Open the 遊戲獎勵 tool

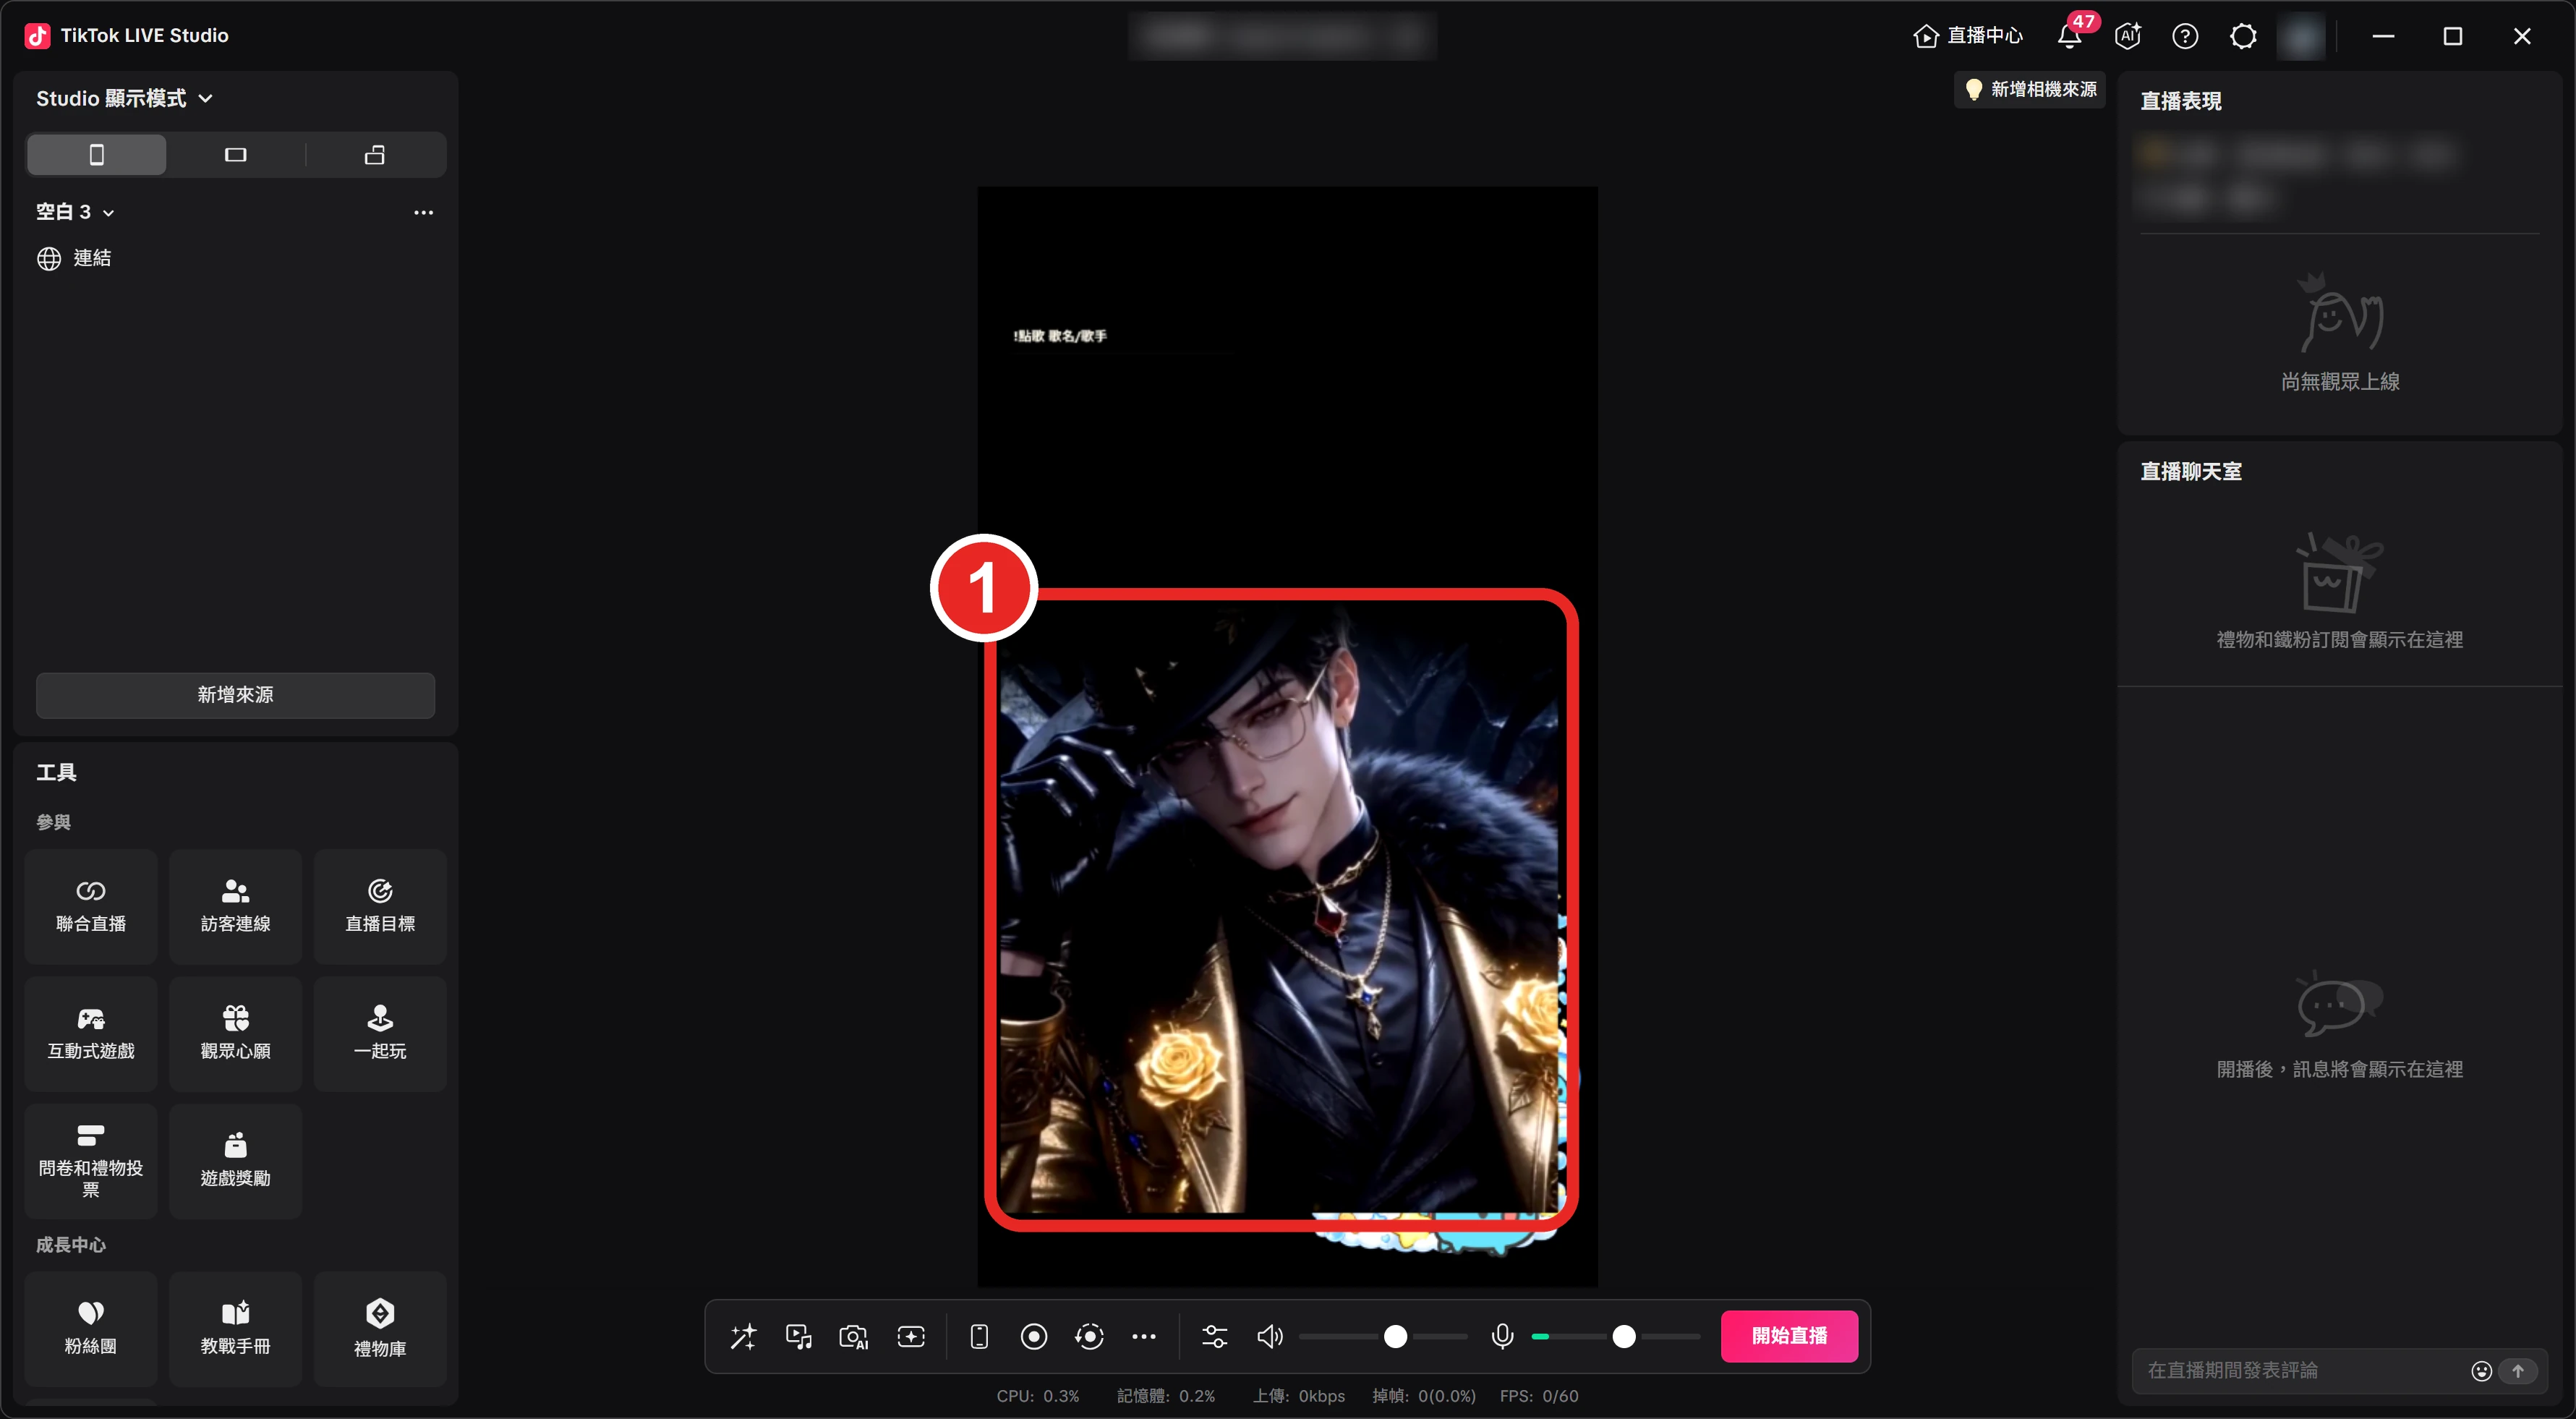click(235, 1161)
